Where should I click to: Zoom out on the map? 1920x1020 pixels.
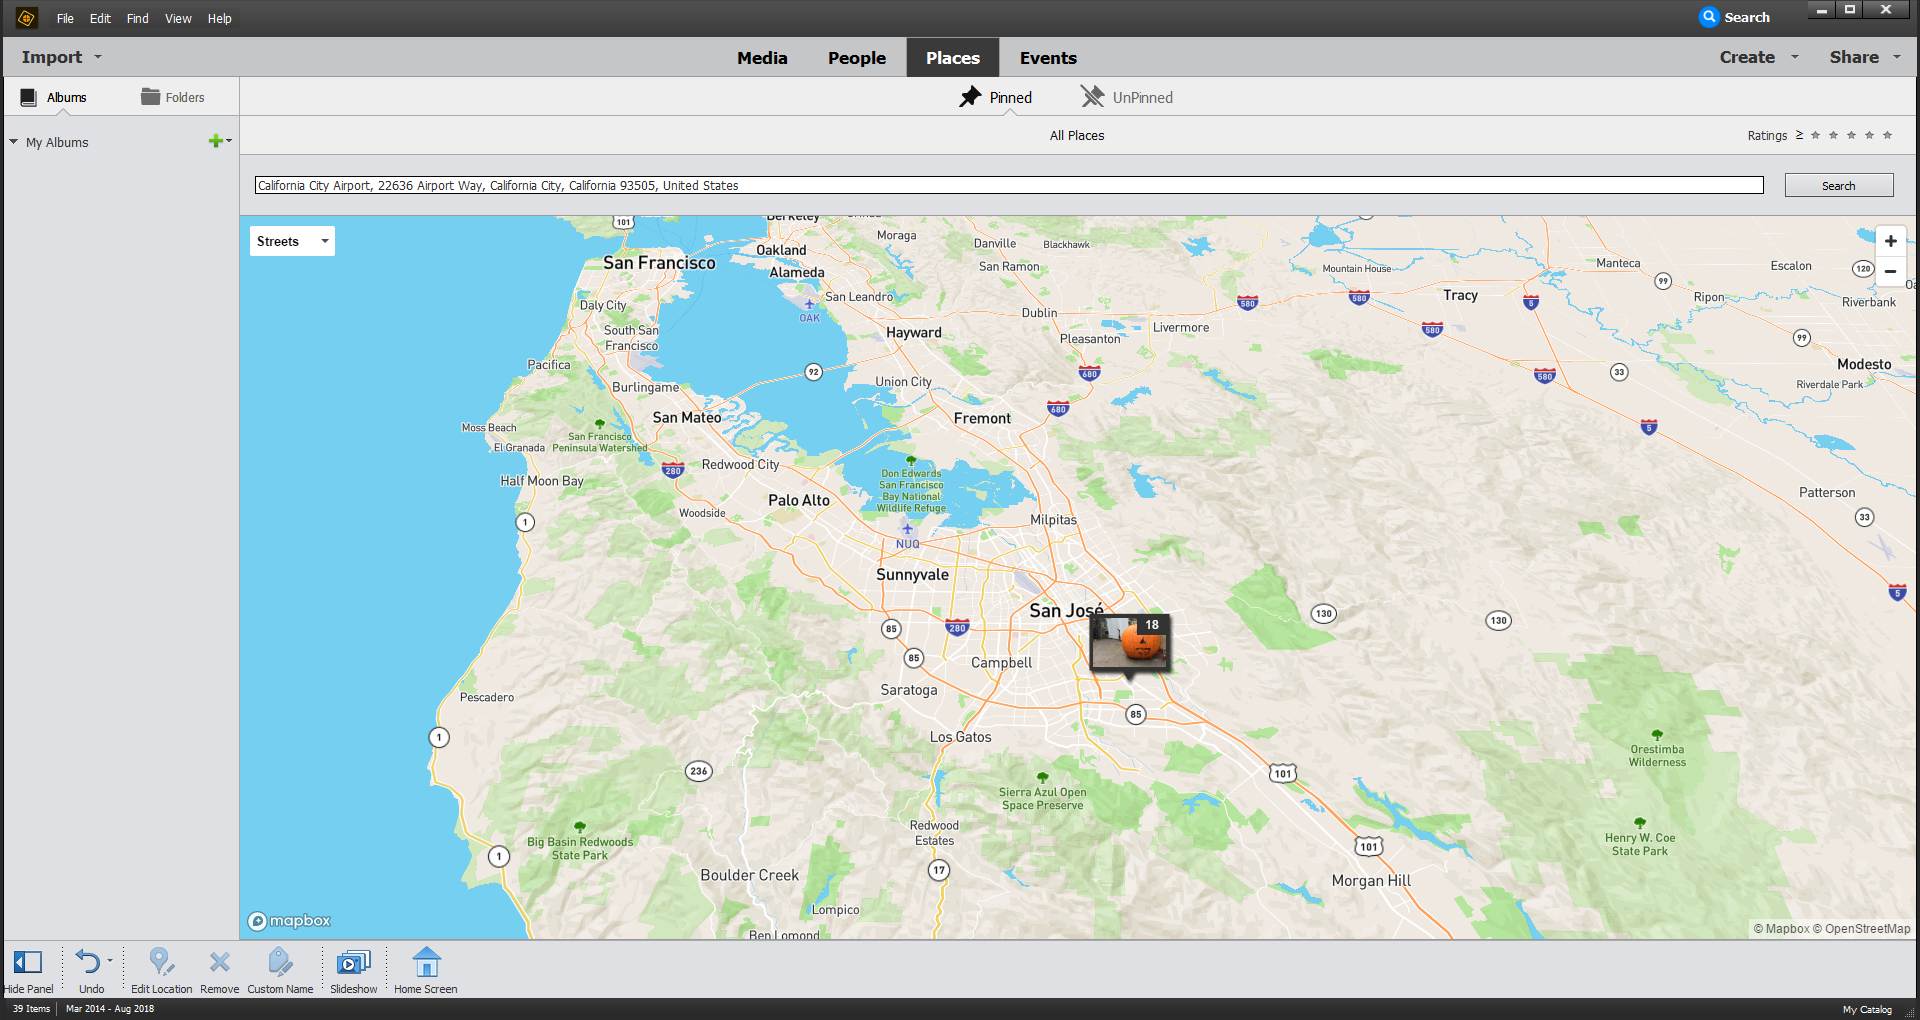(x=1890, y=271)
